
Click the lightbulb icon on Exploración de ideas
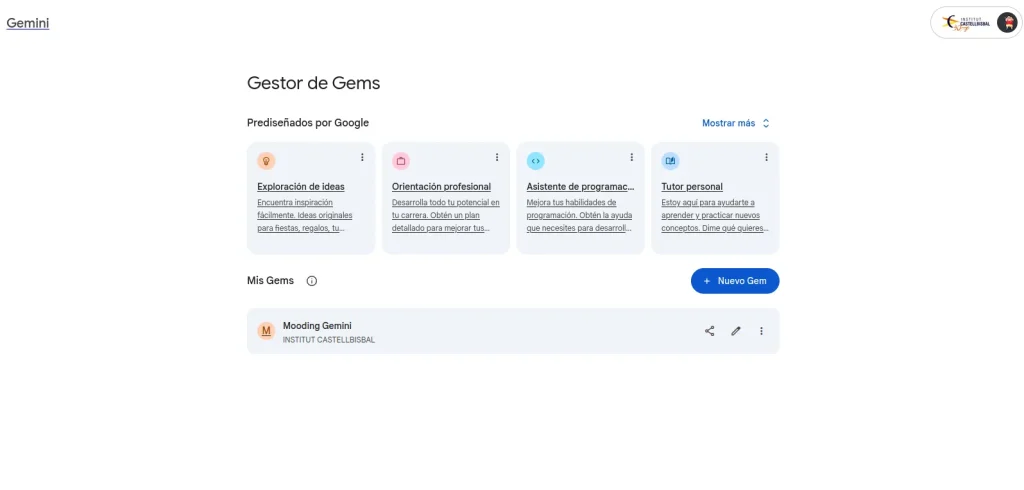(x=266, y=161)
